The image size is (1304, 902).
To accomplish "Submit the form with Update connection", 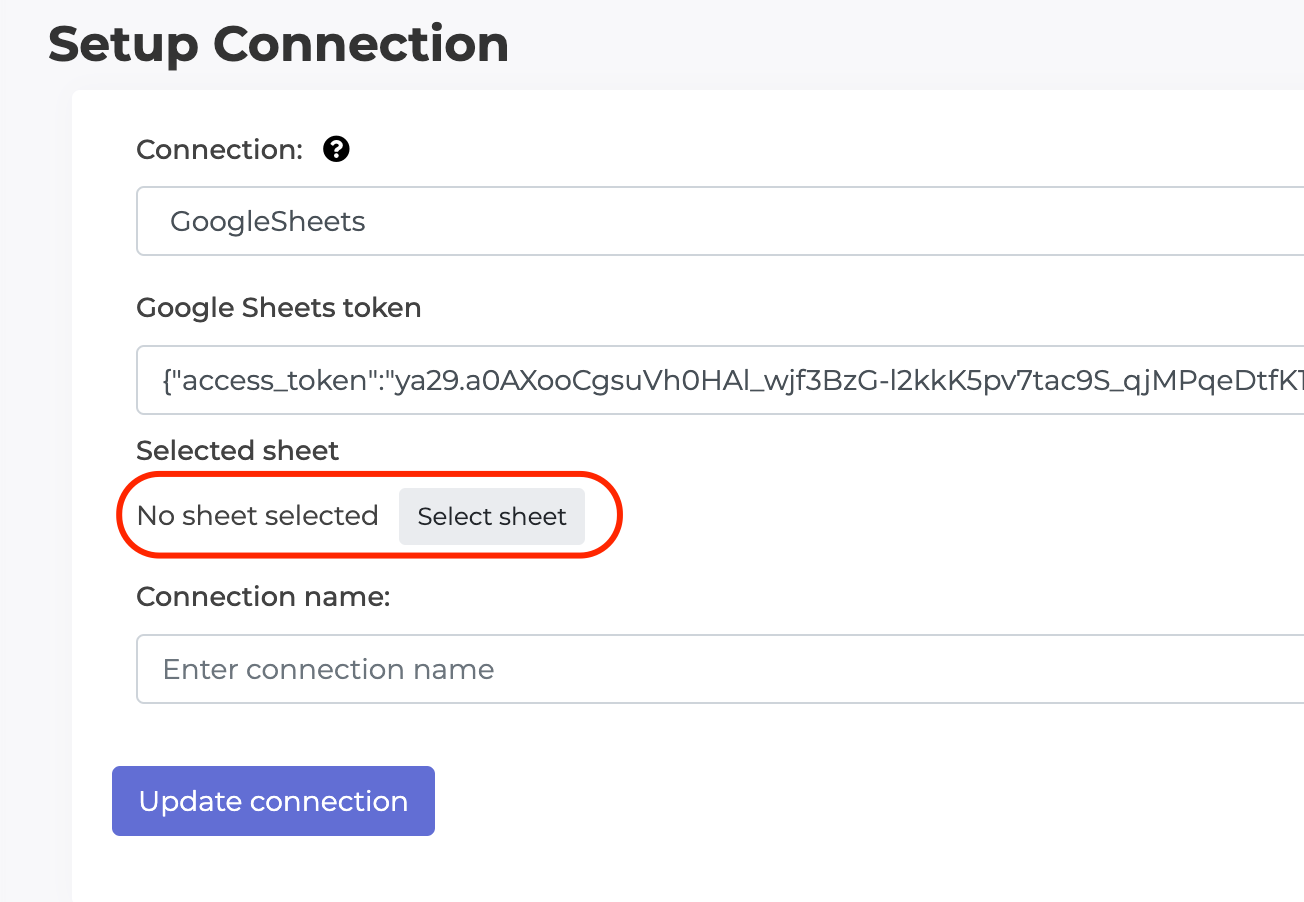I will 273,800.
